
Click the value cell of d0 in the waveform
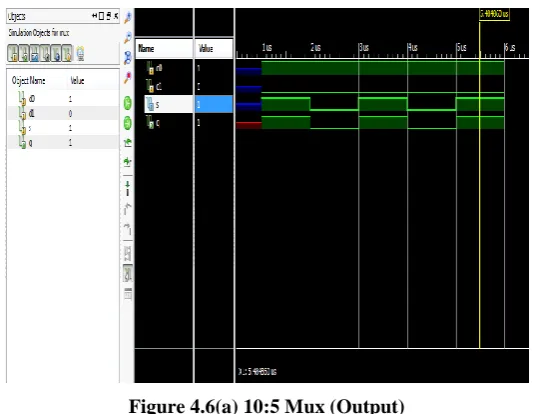click(214, 68)
